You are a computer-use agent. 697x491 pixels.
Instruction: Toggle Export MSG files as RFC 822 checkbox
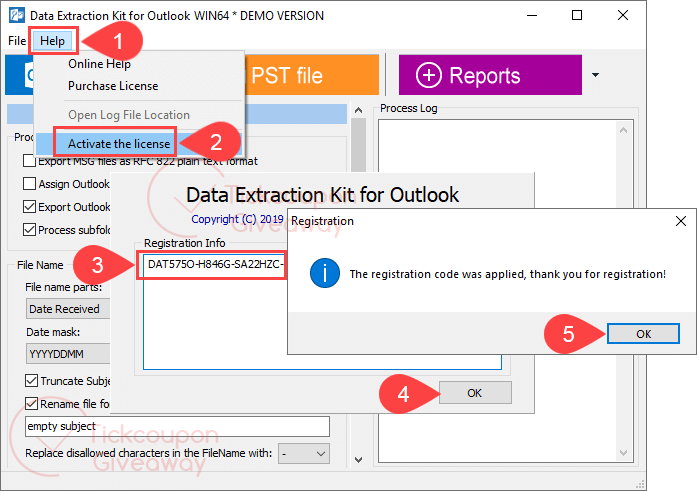(x=29, y=160)
